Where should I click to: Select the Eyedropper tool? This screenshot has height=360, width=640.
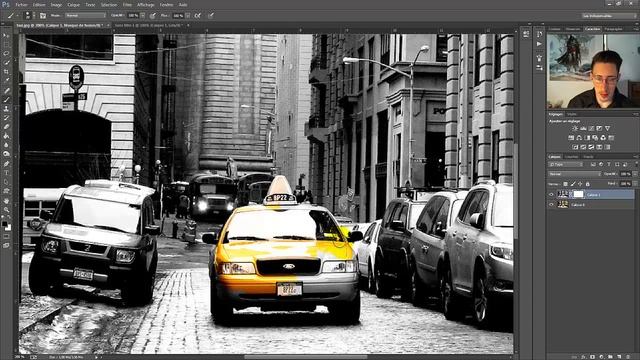point(6,80)
